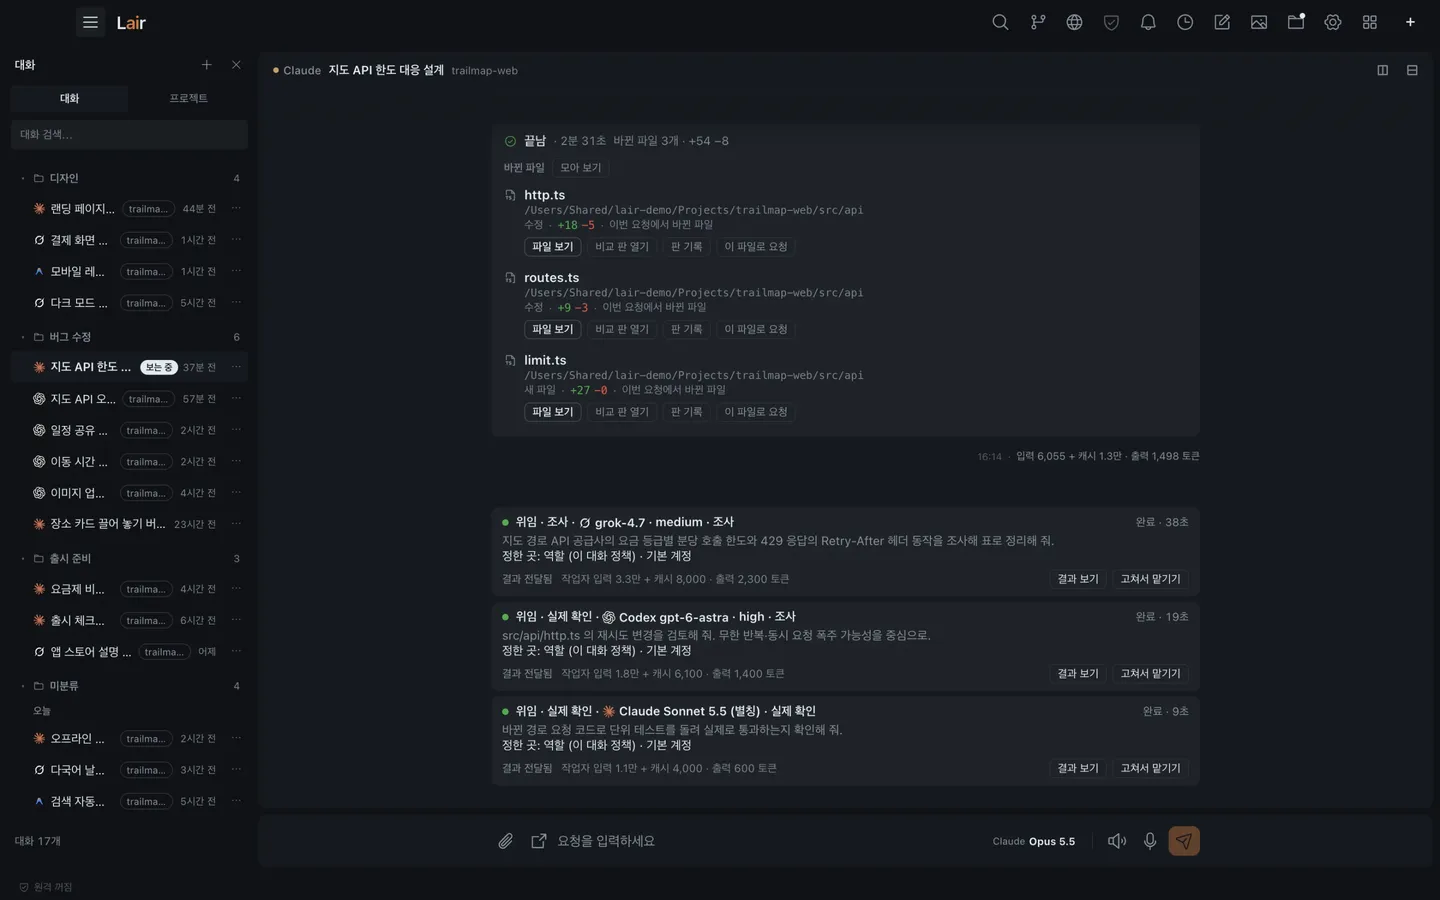Image resolution: width=1440 pixels, height=900 pixels.
Task: Click the plus icon at the toolbar's far right
Action: point(1410,22)
